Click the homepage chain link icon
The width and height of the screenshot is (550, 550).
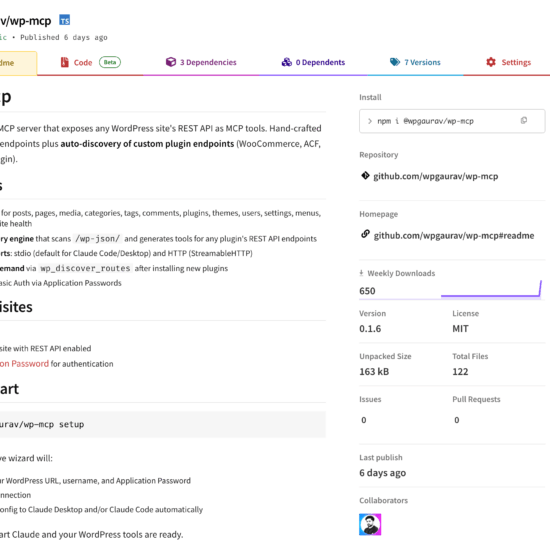click(x=365, y=234)
